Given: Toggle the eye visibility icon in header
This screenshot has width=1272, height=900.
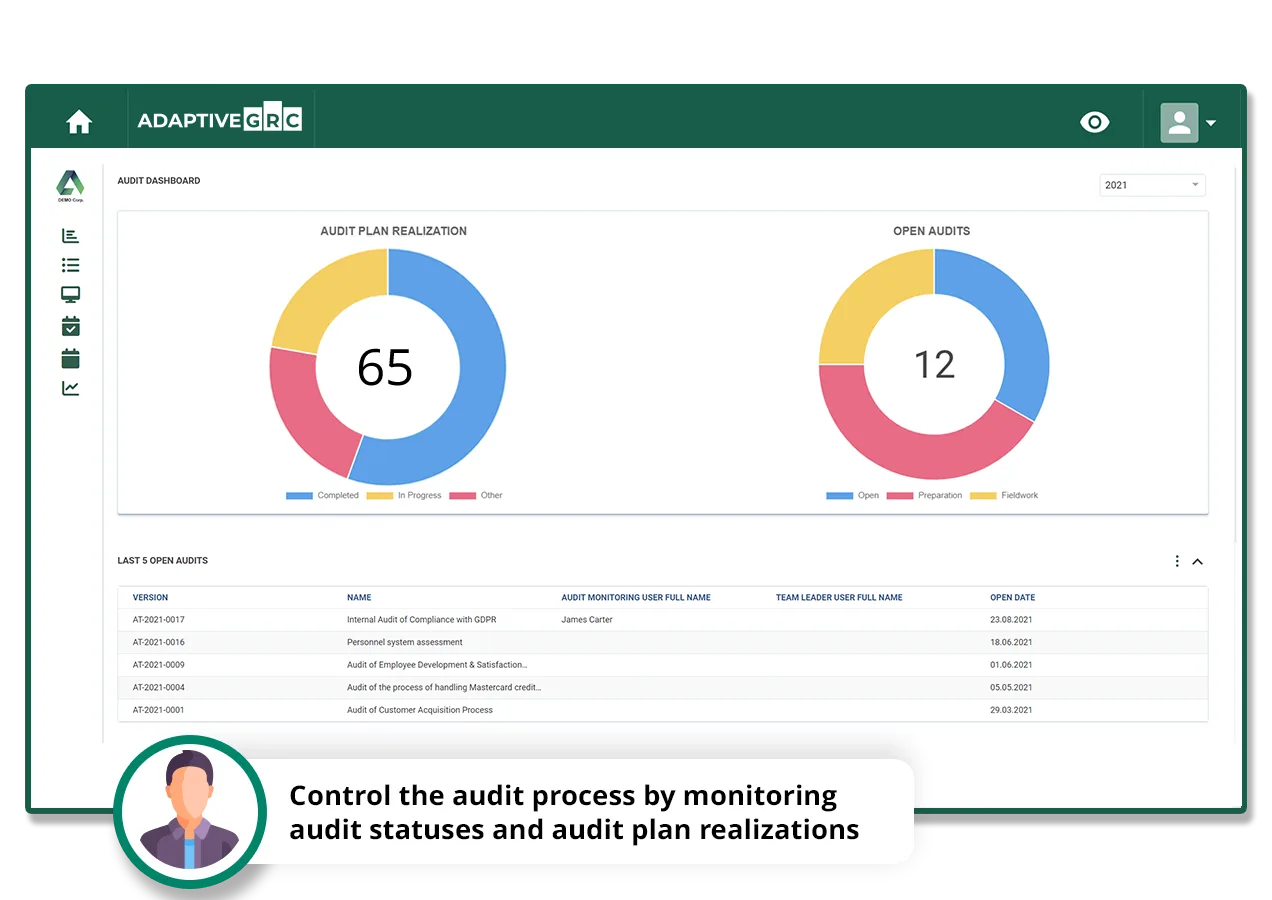Looking at the screenshot, I should tap(1095, 122).
